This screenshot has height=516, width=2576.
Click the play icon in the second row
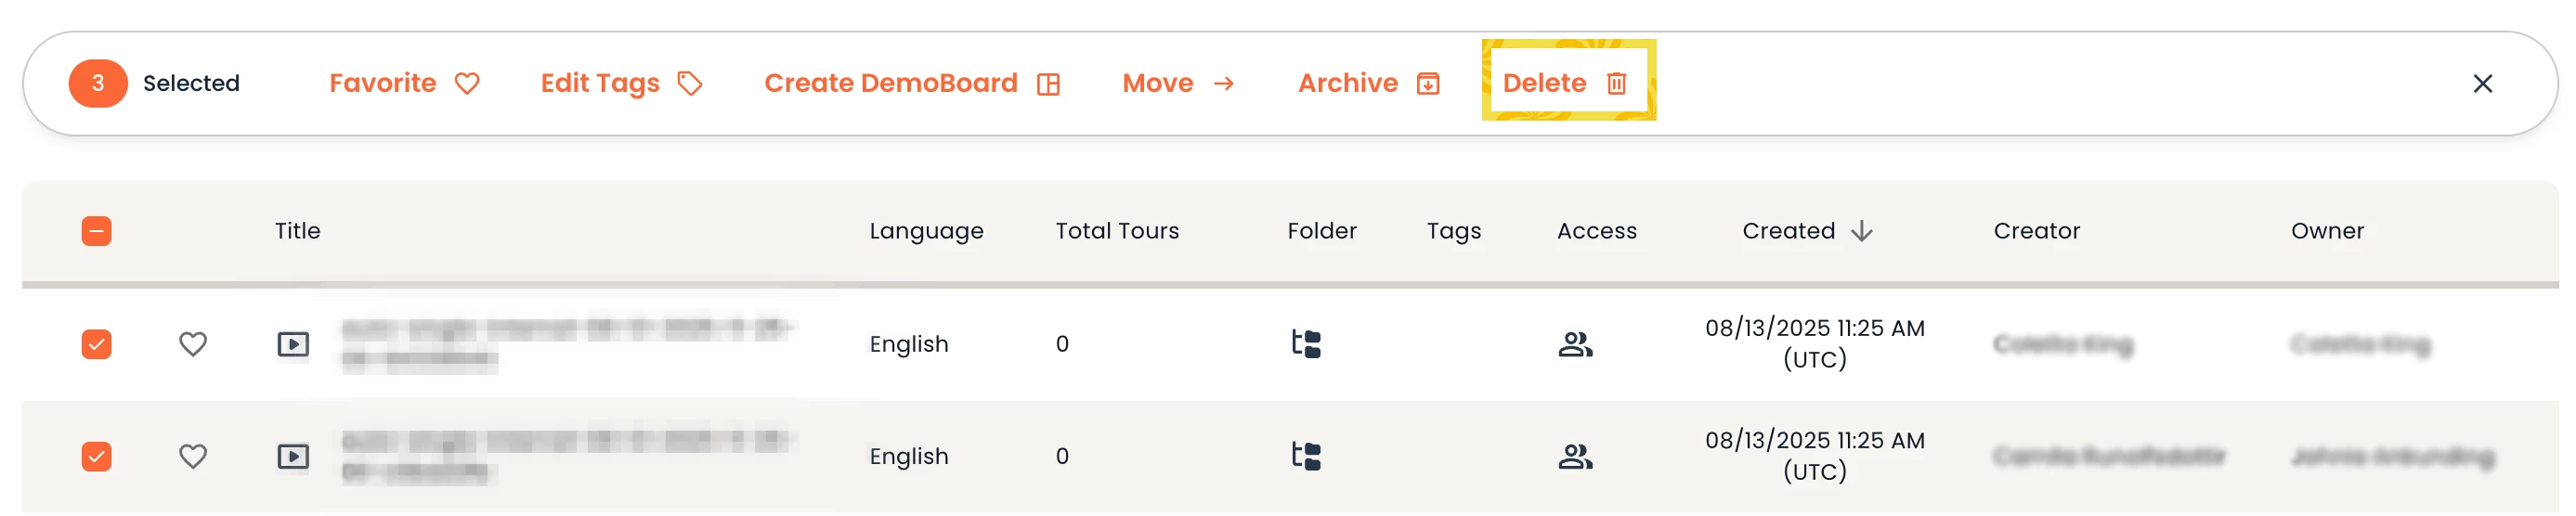click(293, 456)
